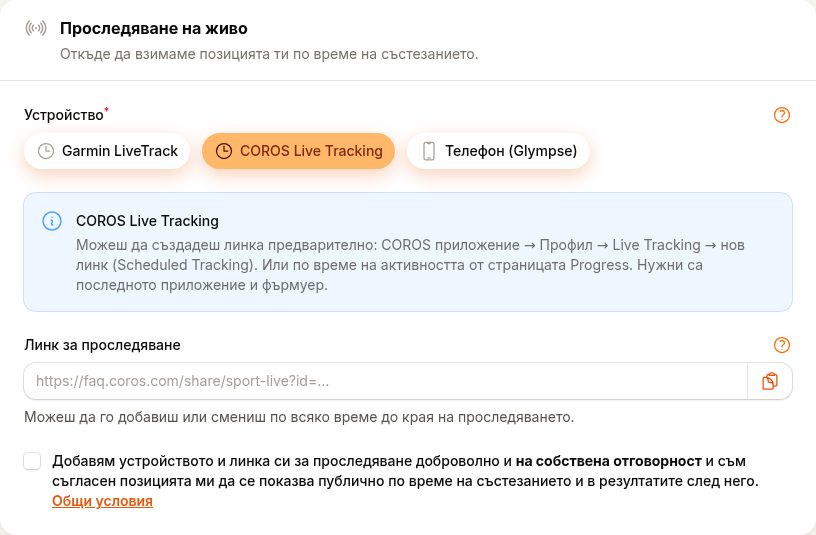Click the live broadcast icon beside Проследяване на живо
The image size is (816, 535).
(36, 28)
